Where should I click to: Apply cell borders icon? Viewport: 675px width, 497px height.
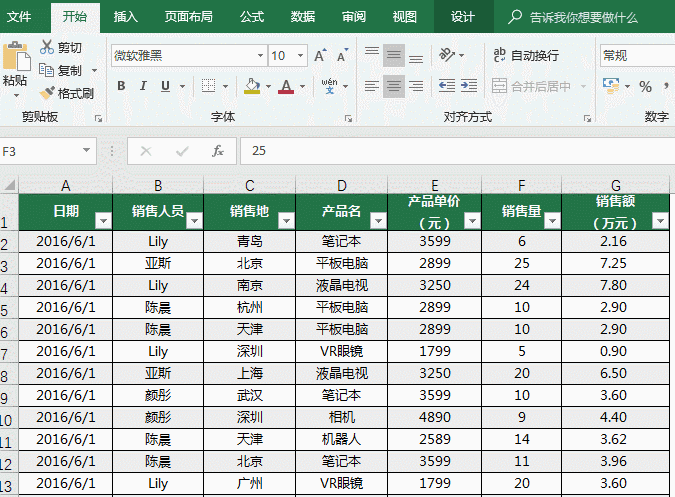(x=208, y=86)
